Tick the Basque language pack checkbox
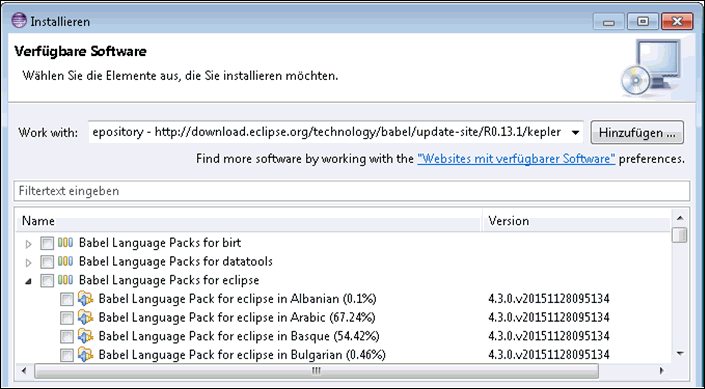The image size is (705, 389). point(67,336)
